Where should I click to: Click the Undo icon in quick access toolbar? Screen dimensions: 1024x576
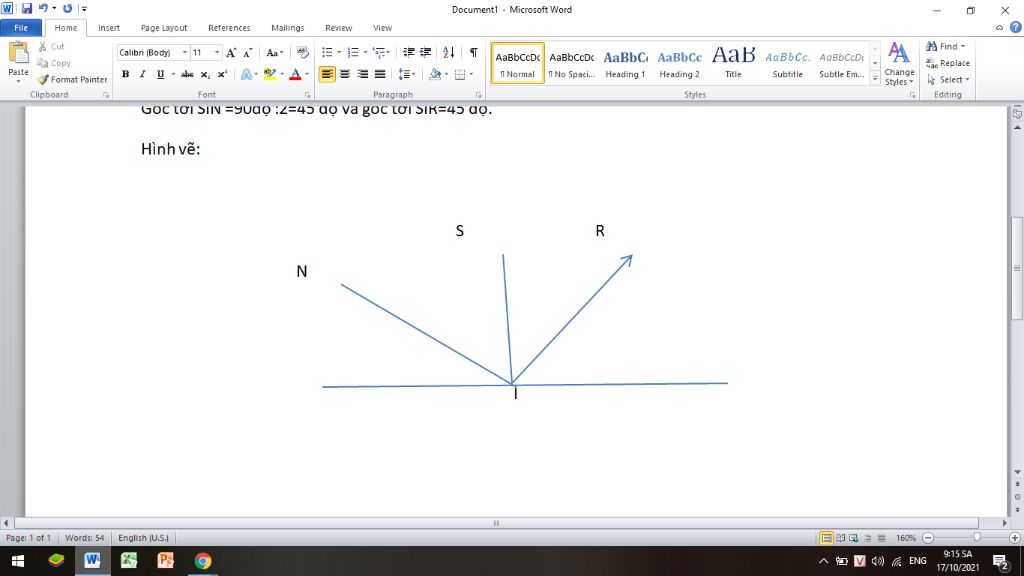(x=43, y=8)
